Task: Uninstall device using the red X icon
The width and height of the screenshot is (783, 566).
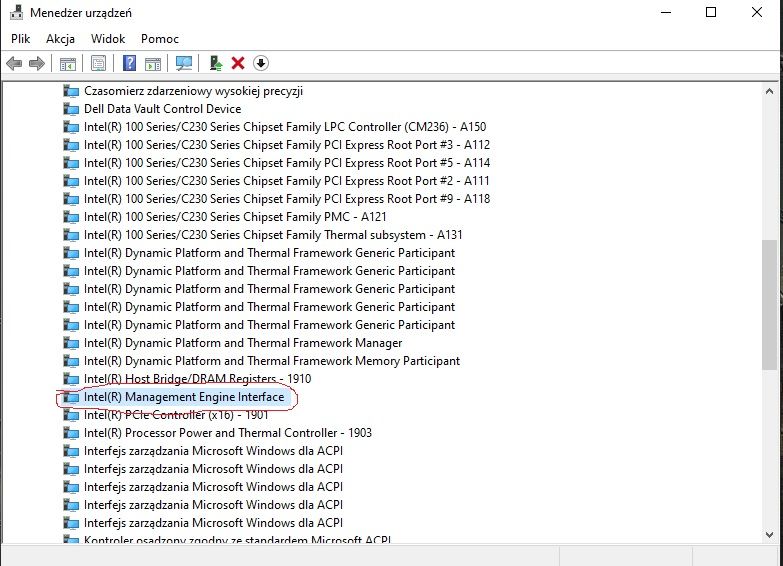Action: 238,63
